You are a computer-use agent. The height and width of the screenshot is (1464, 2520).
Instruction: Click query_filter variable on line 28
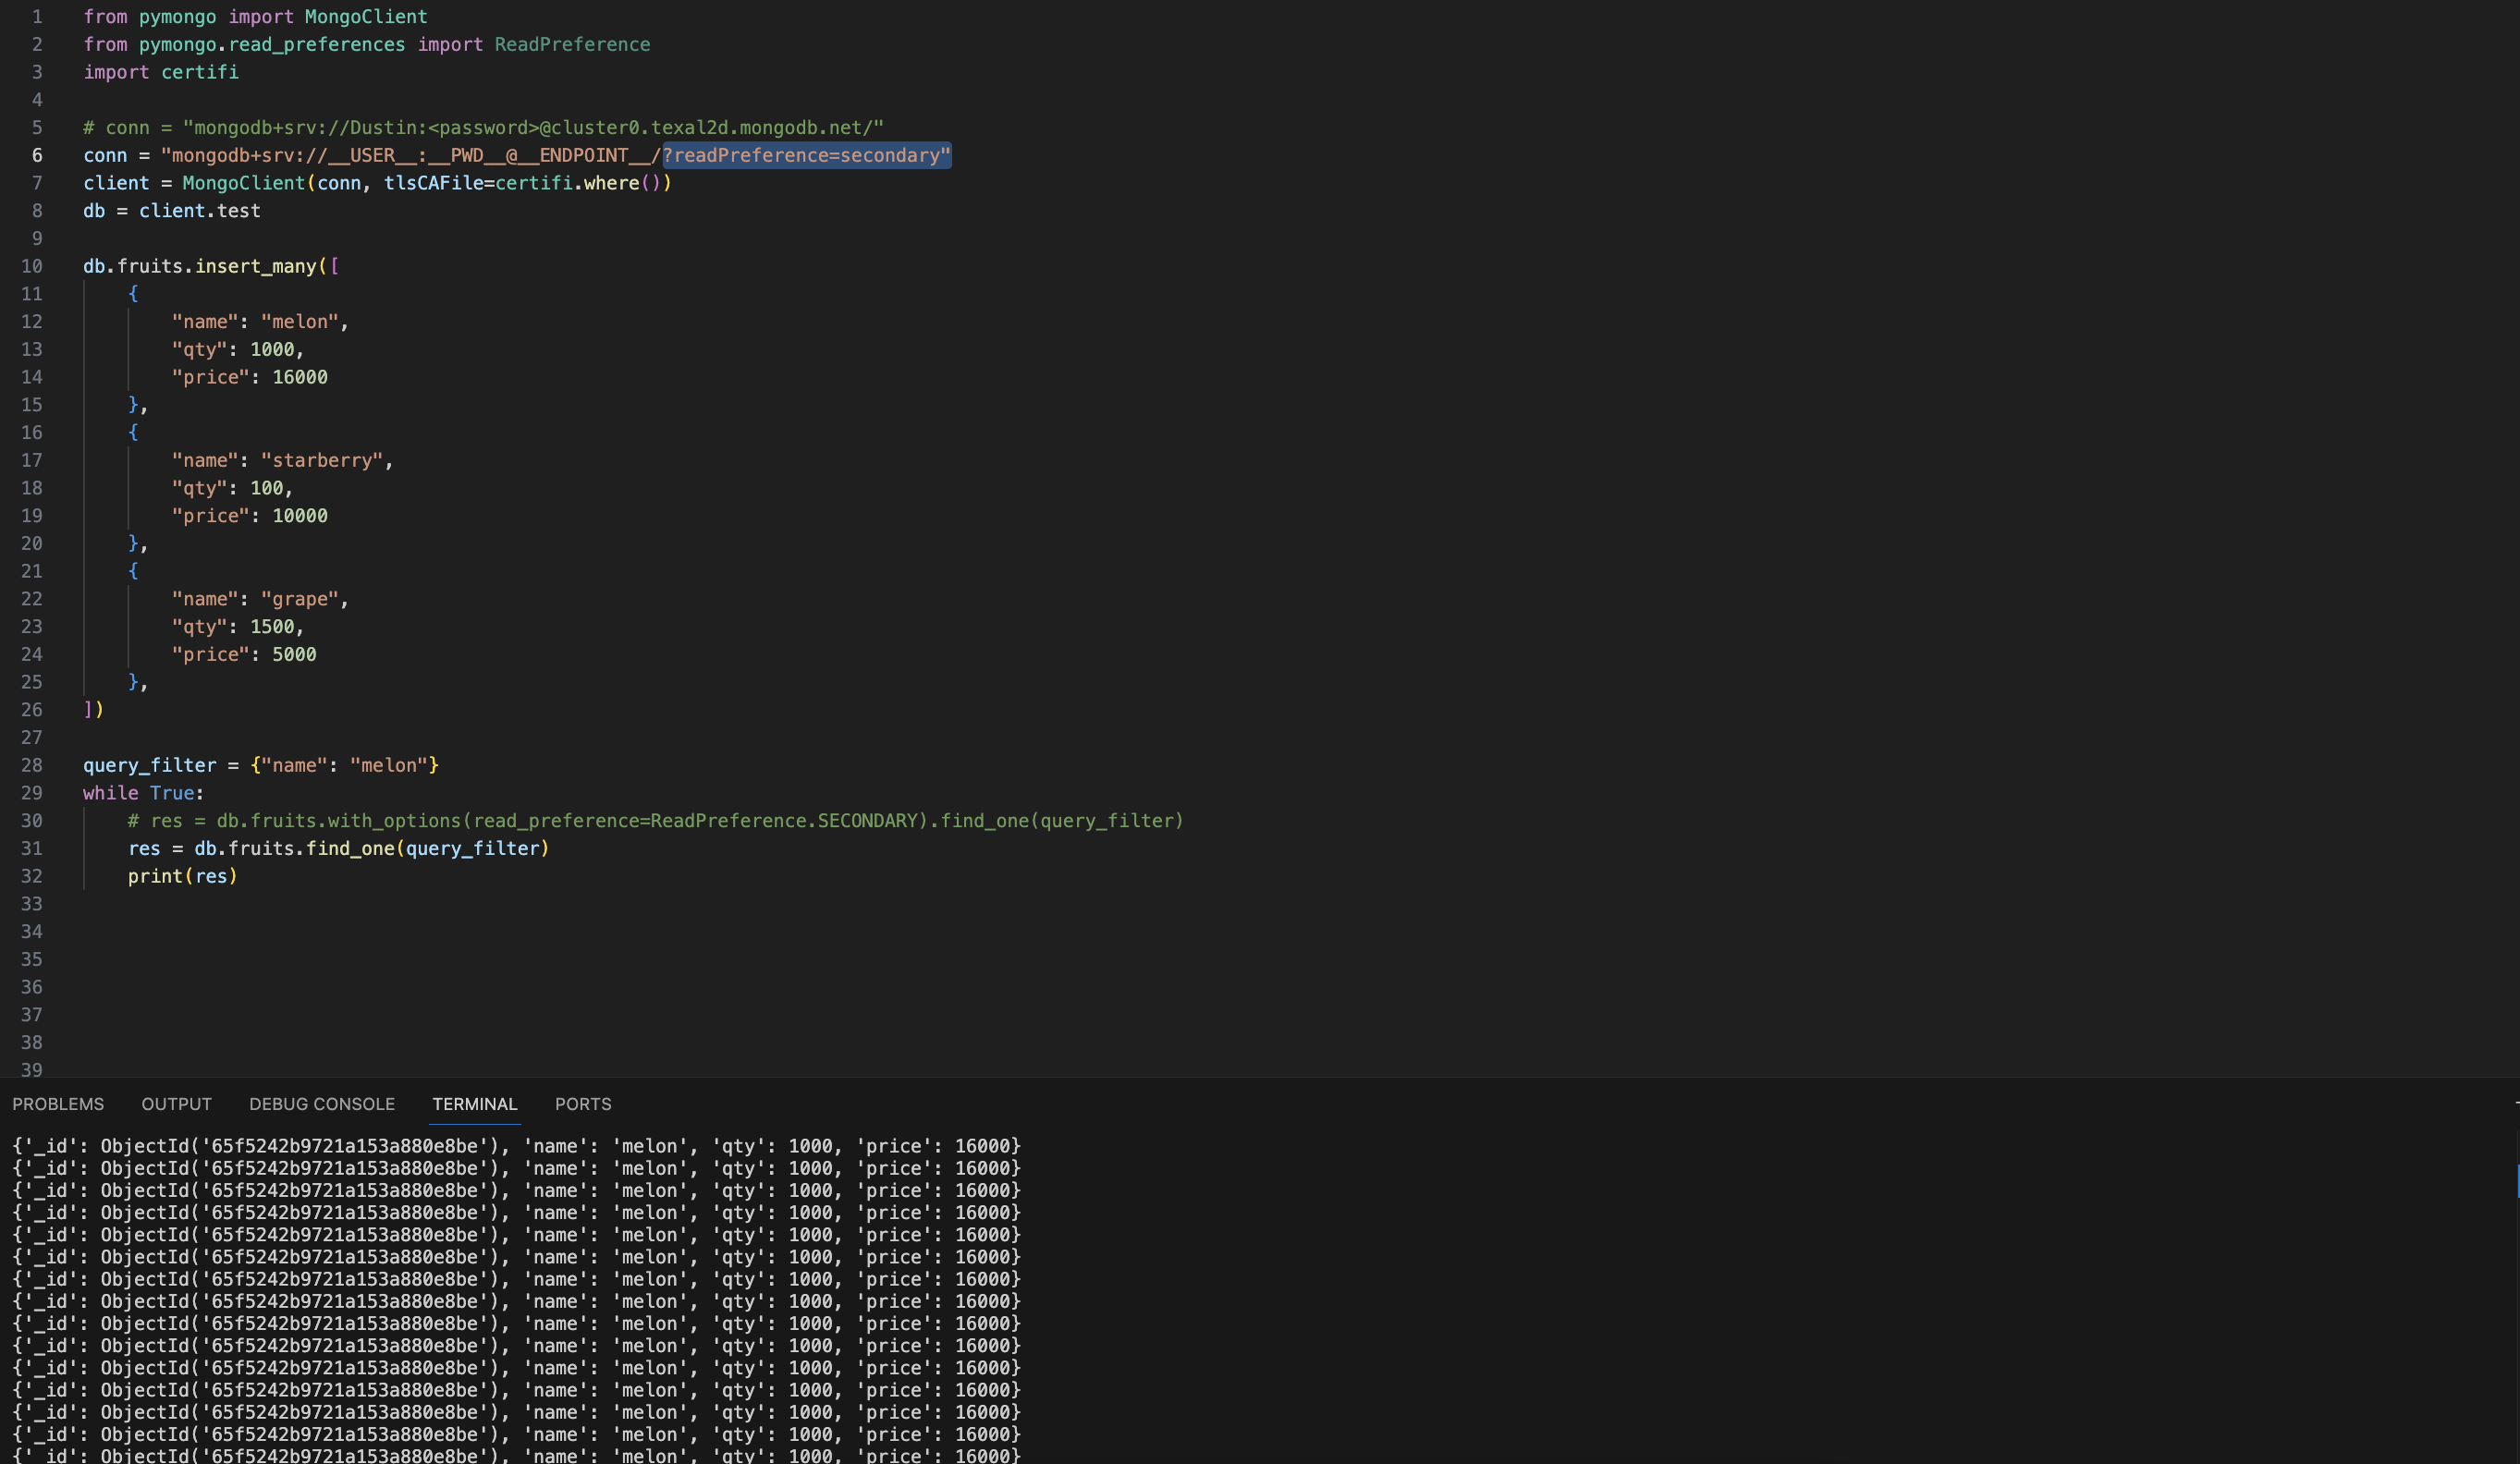click(149, 765)
